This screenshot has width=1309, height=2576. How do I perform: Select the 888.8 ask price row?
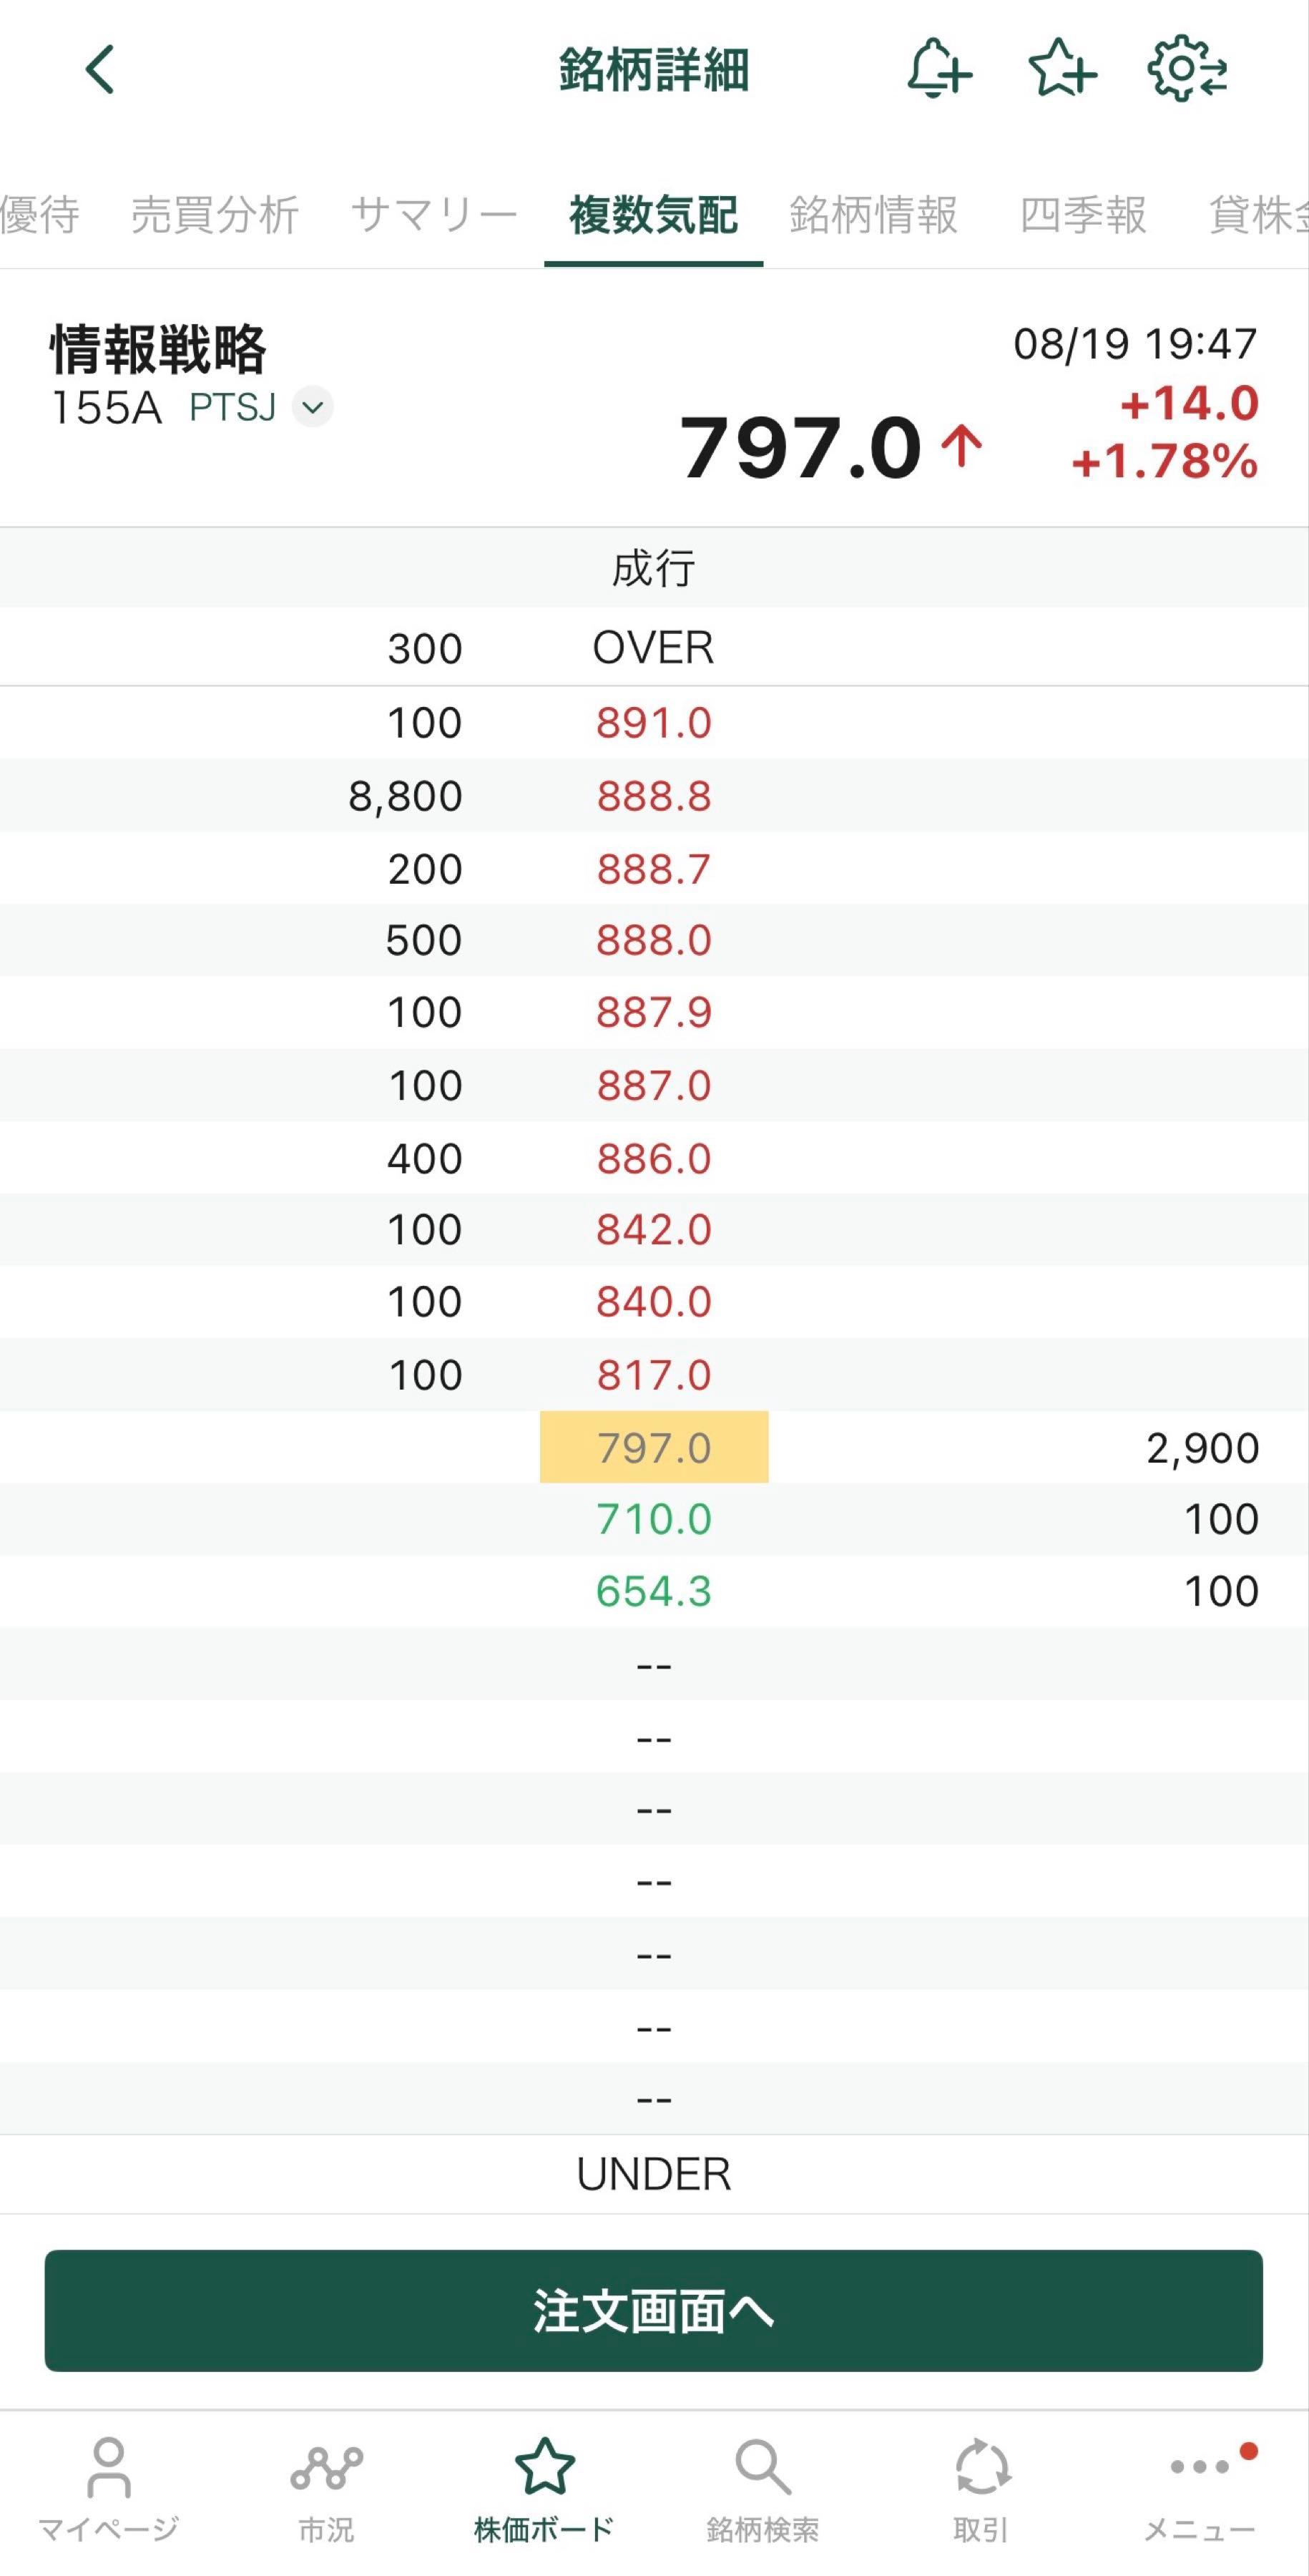coord(654,796)
